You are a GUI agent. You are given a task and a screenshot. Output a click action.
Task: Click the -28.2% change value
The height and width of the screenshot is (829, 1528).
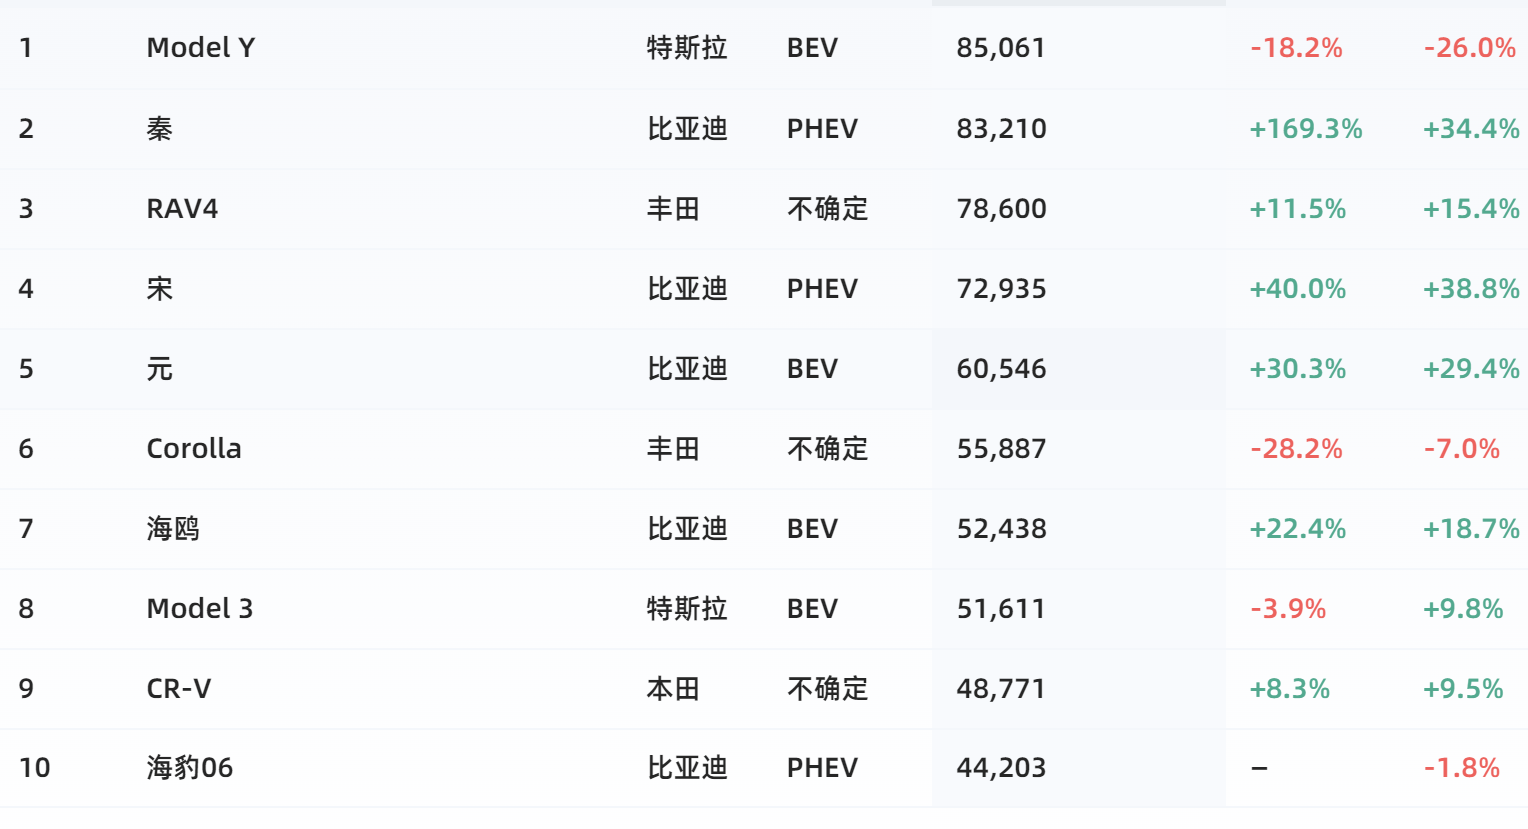(x=1296, y=448)
